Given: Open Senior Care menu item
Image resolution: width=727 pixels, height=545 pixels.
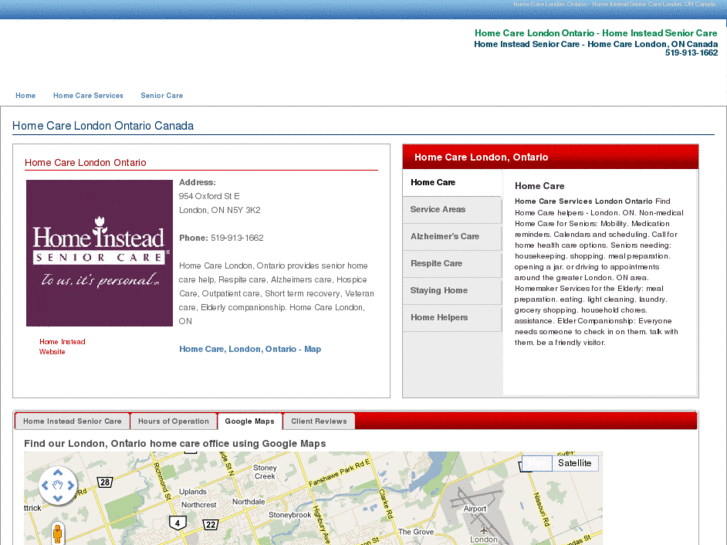Looking at the screenshot, I should pyautogui.click(x=162, y=96).
